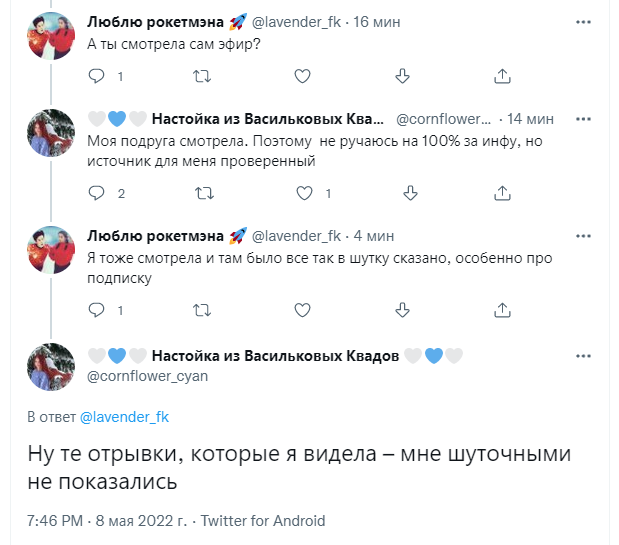Share the 'Я тоже смотрела' tweet
The width and height of the screenshot is (619, 545).
[504, 310]
